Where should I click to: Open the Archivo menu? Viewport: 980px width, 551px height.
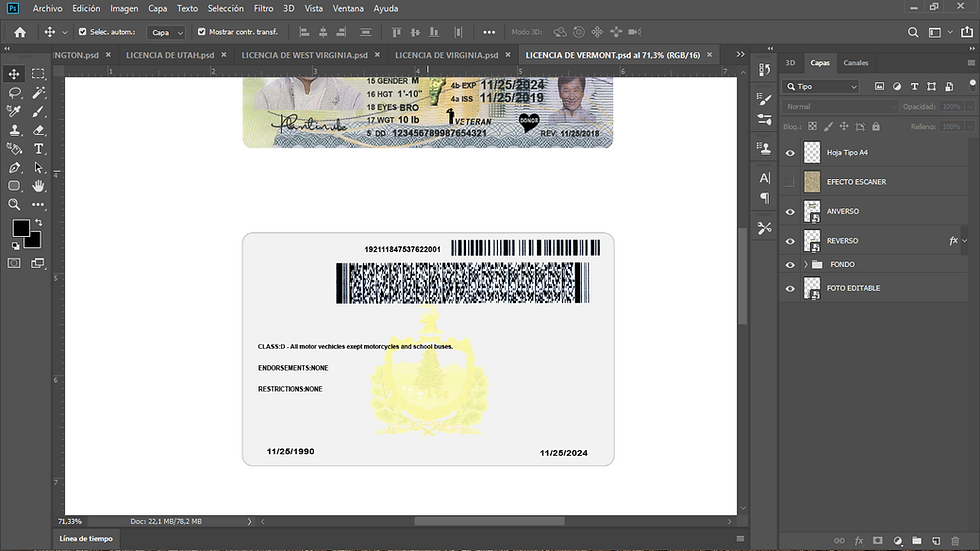tap(48, 8)
